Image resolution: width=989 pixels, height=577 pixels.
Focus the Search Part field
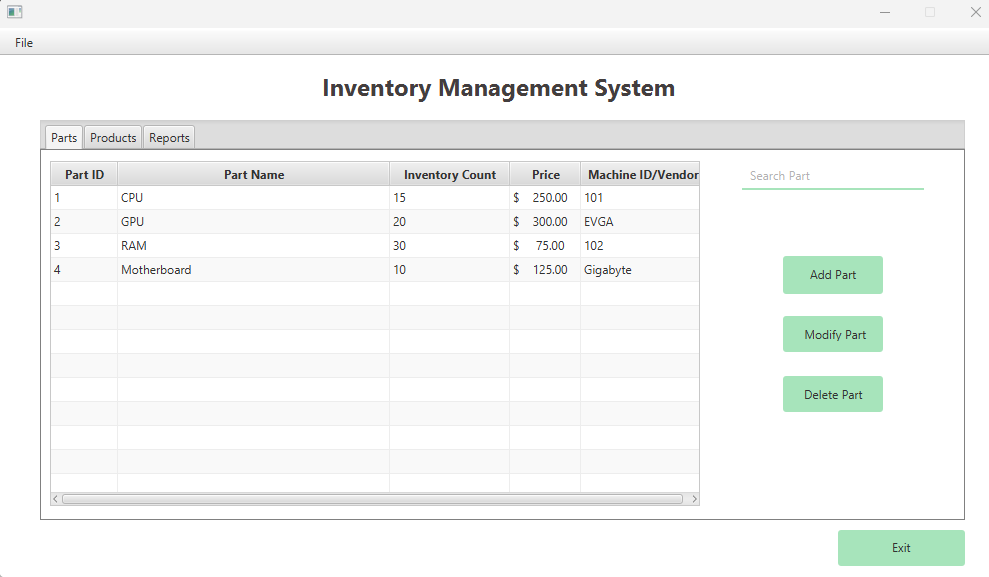coord(833,176)
